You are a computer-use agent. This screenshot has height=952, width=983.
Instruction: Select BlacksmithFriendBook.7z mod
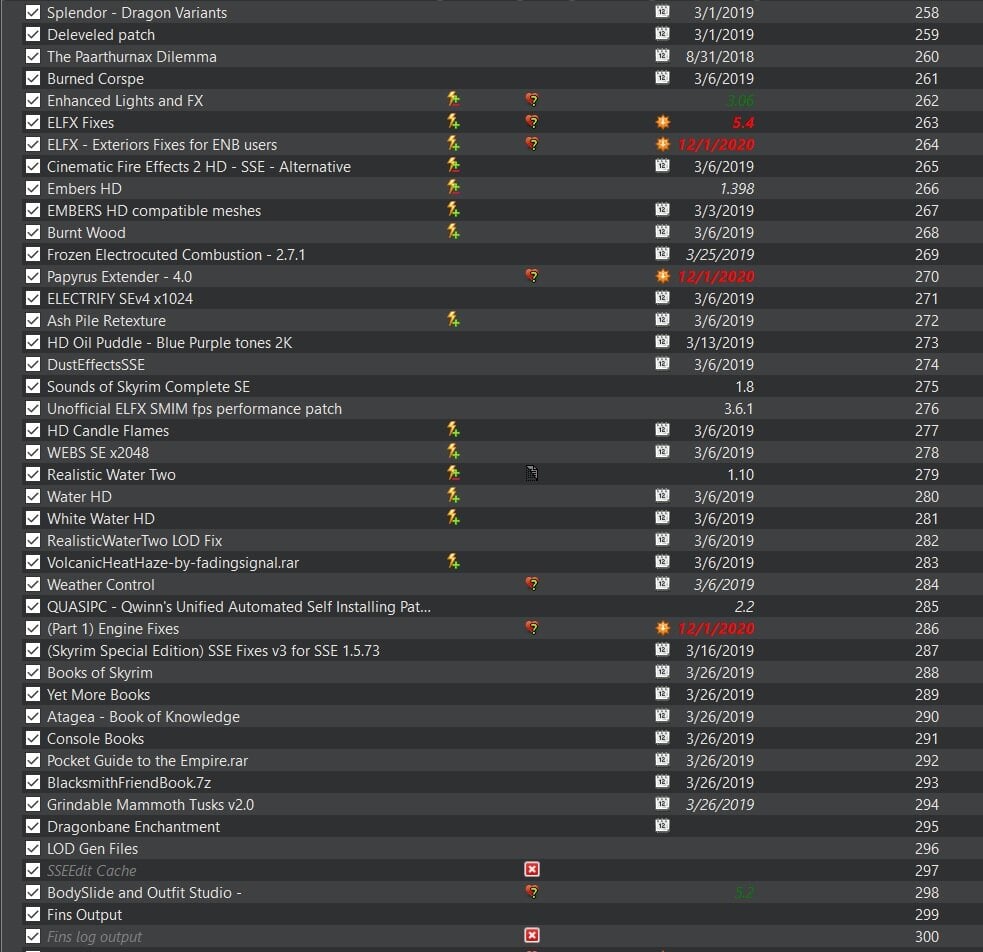point(129,782)
